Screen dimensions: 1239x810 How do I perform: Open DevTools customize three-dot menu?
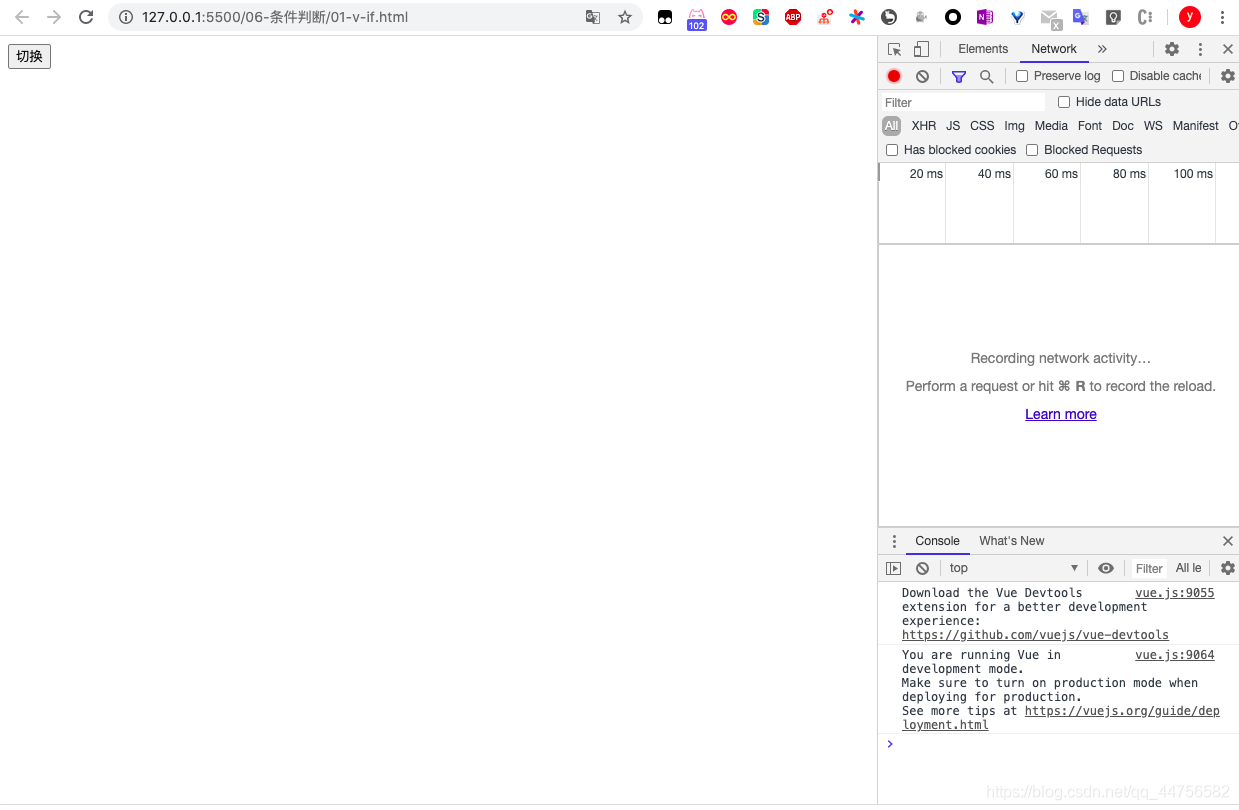[x=1200, y=49]
